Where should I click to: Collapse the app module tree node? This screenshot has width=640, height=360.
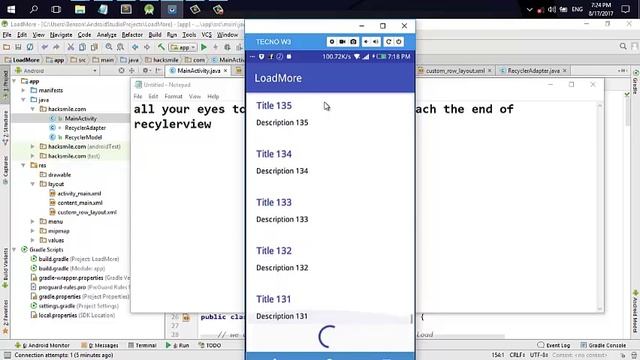tap(14, 81)
